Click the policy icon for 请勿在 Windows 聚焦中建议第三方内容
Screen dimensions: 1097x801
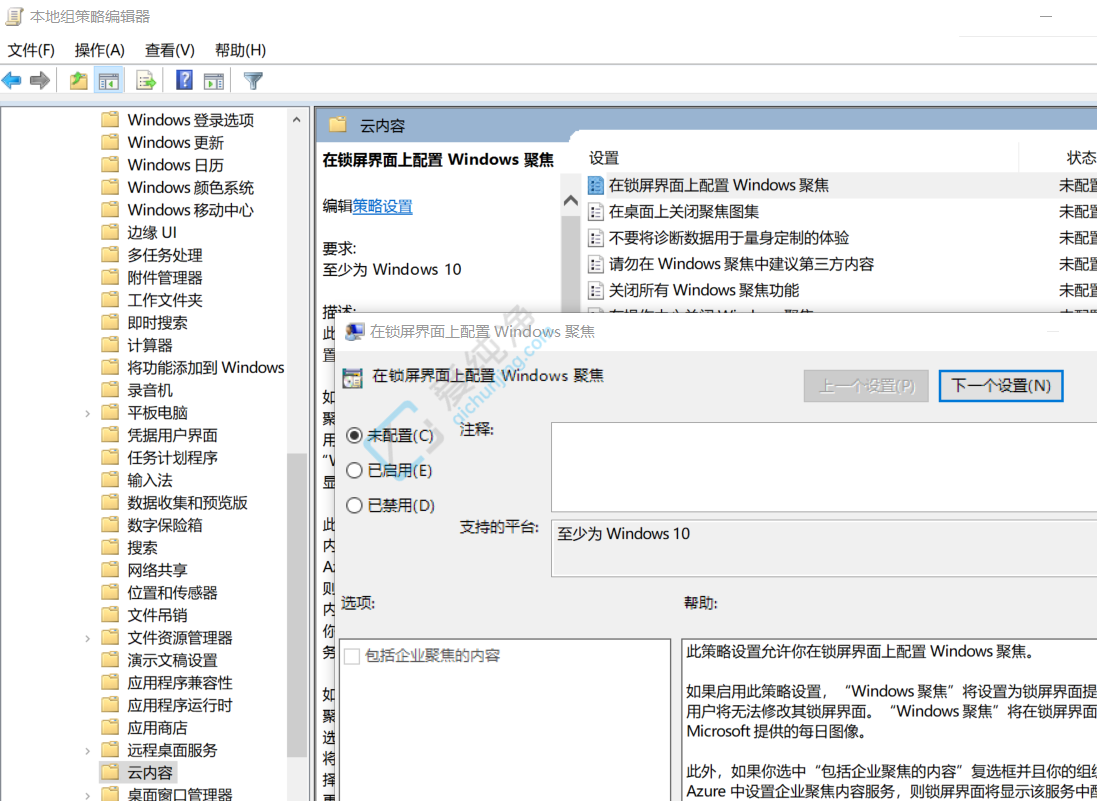(x=595, y=264)
